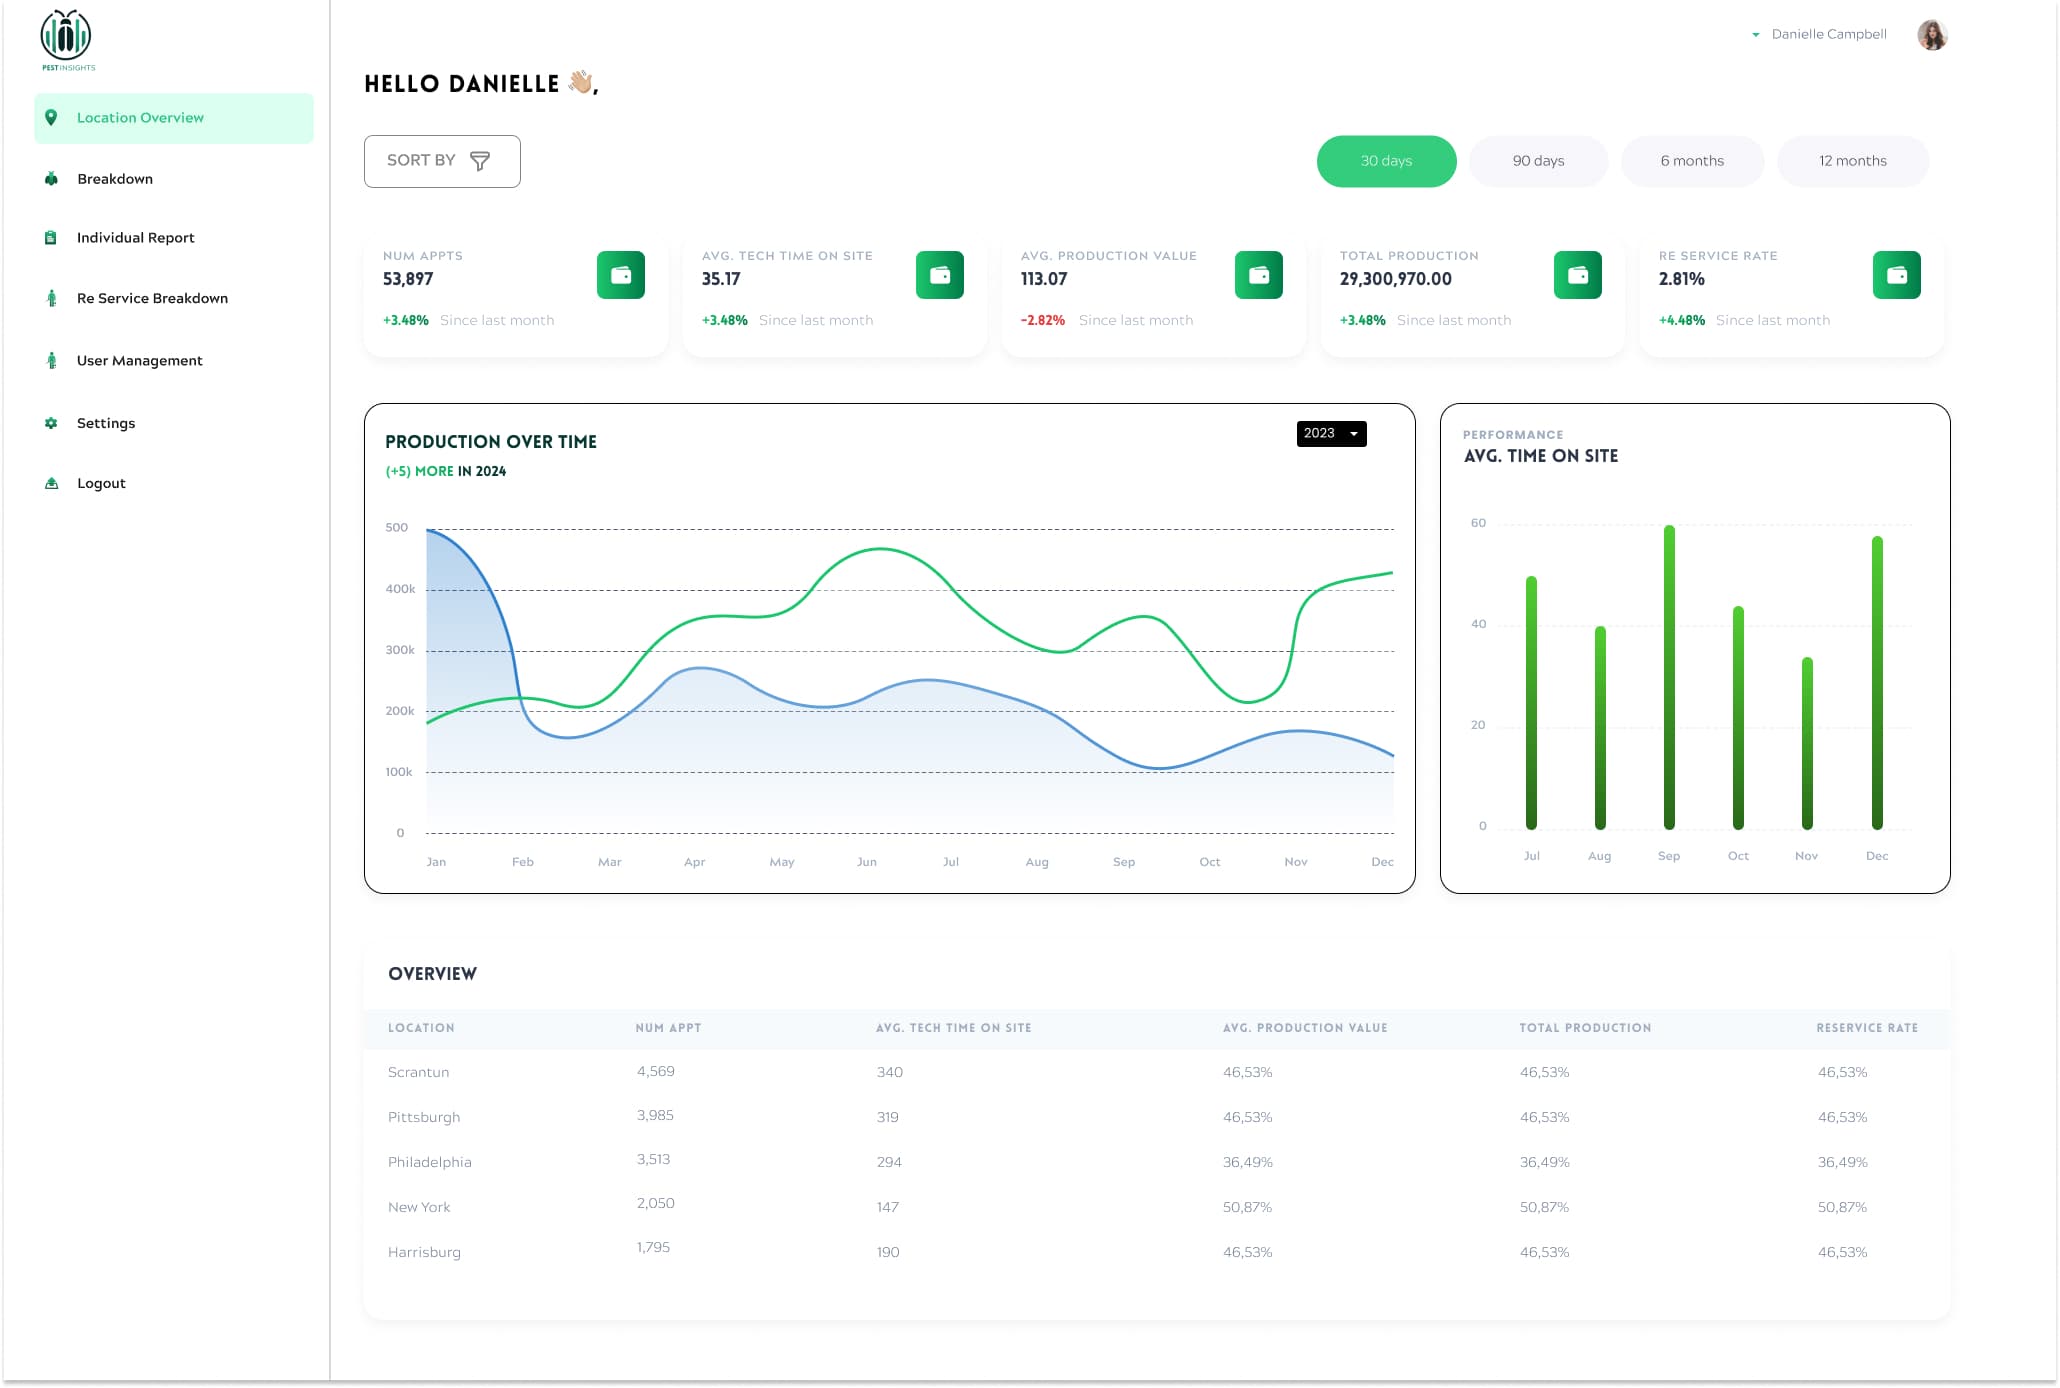Click the Re Service Breakdown person icon

coord(51,298)
